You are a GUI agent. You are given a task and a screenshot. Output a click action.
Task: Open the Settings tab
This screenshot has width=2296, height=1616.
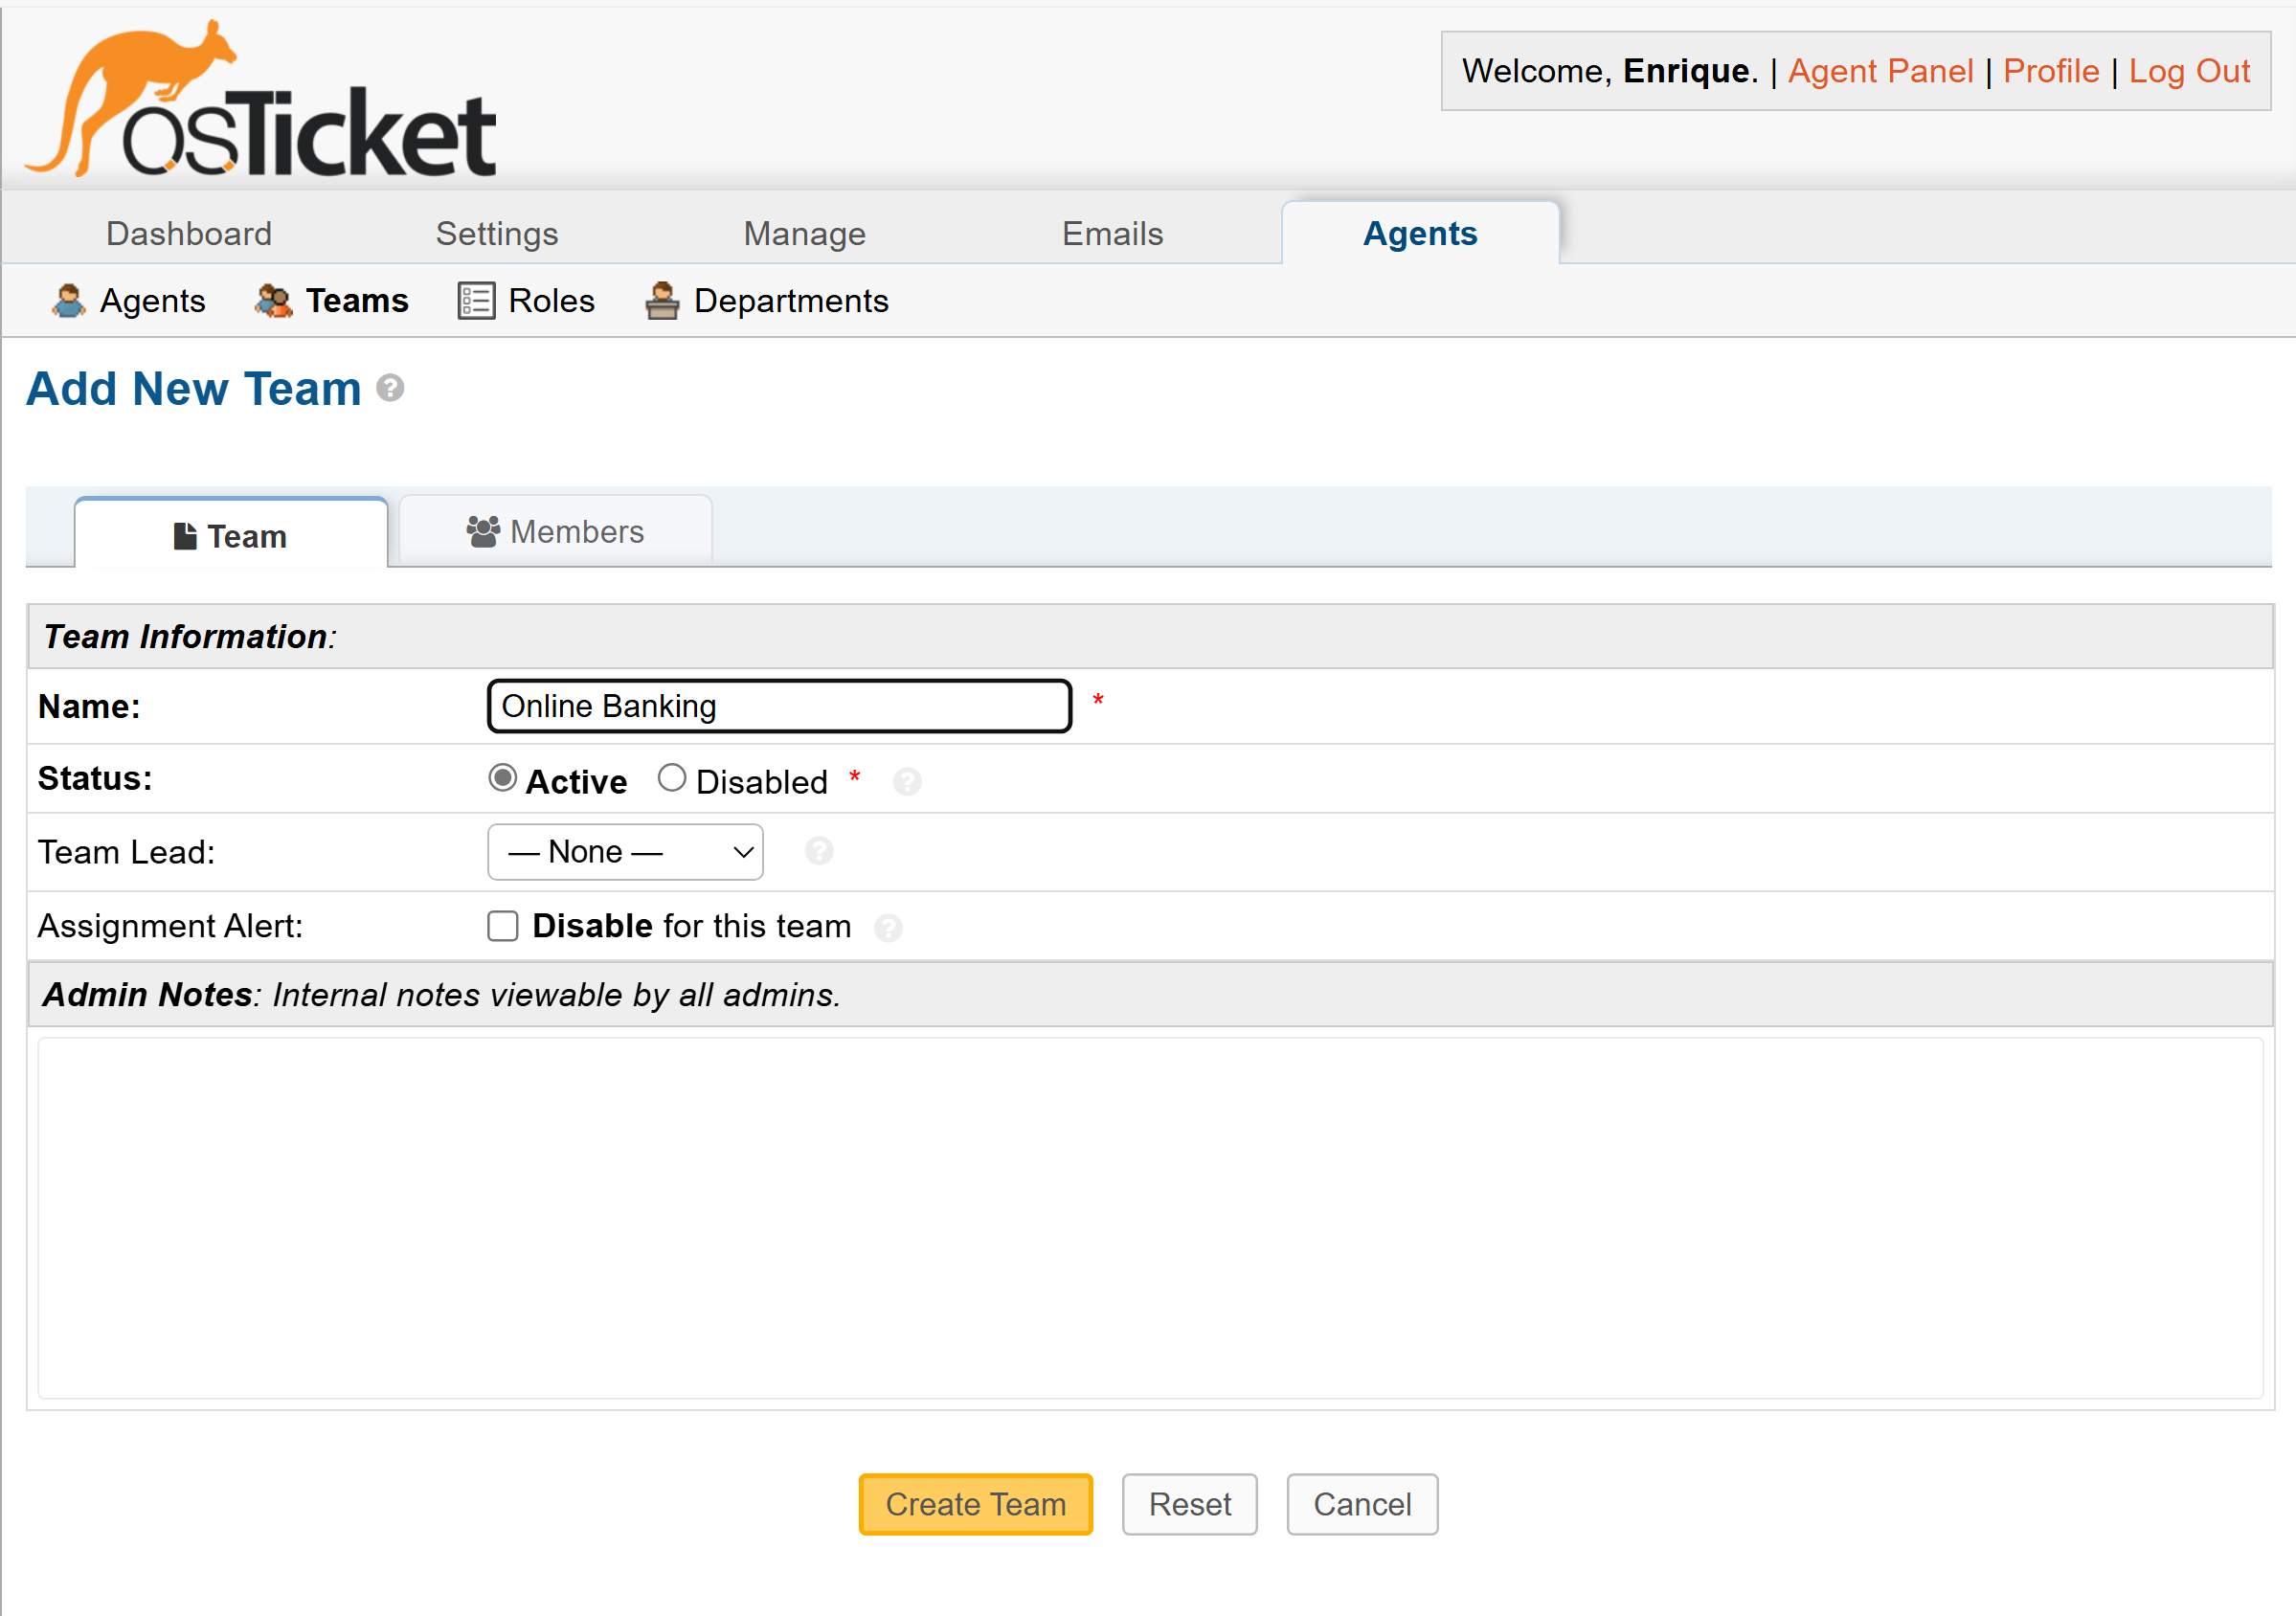(497, 233)
